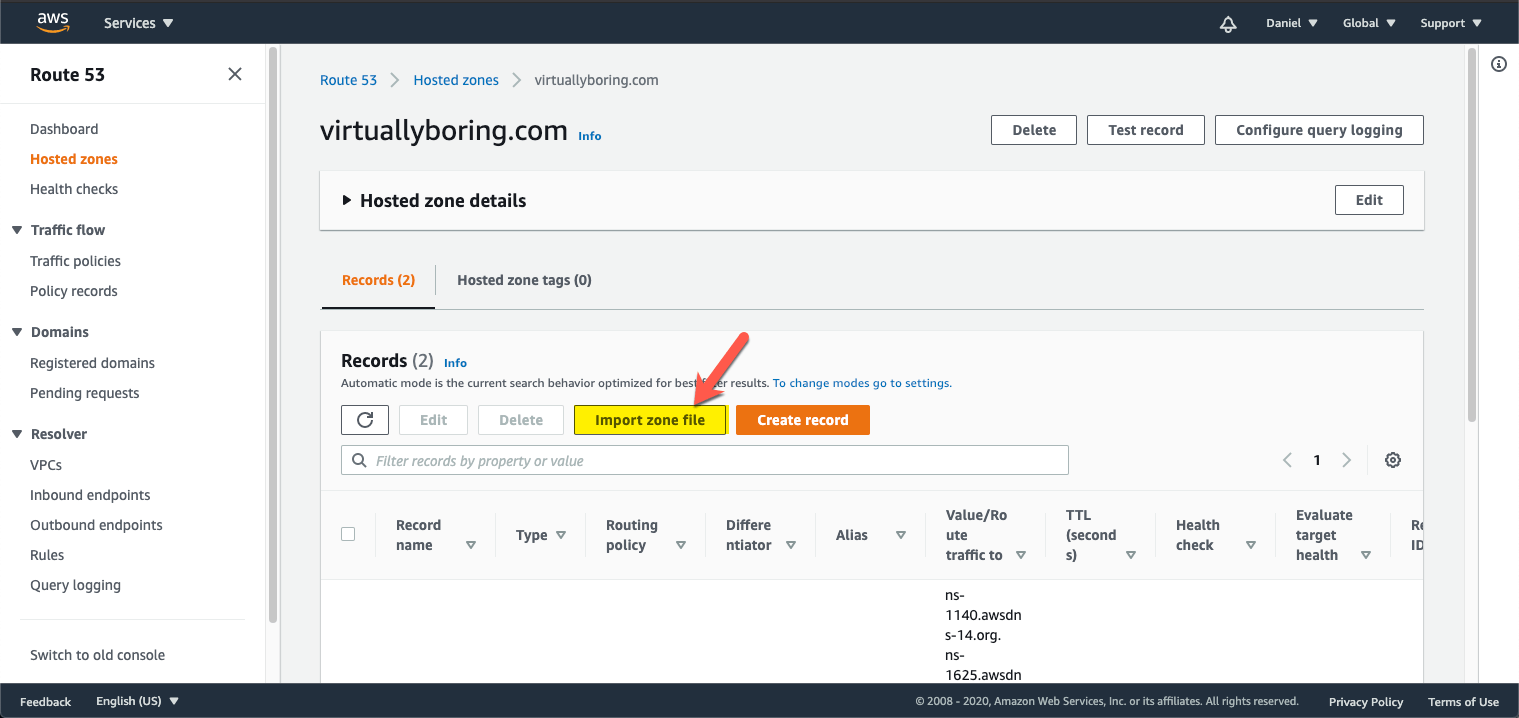The width and height of the screenshot is (1519, 718).
Task: Open the Services dropdown menu
Action: [138, 23]
